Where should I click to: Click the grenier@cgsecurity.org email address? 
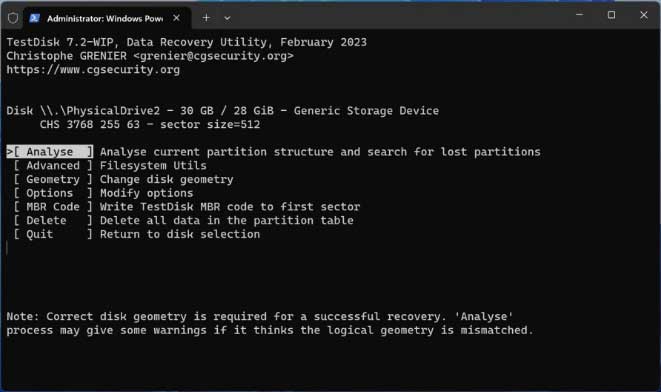coord(213,56)
